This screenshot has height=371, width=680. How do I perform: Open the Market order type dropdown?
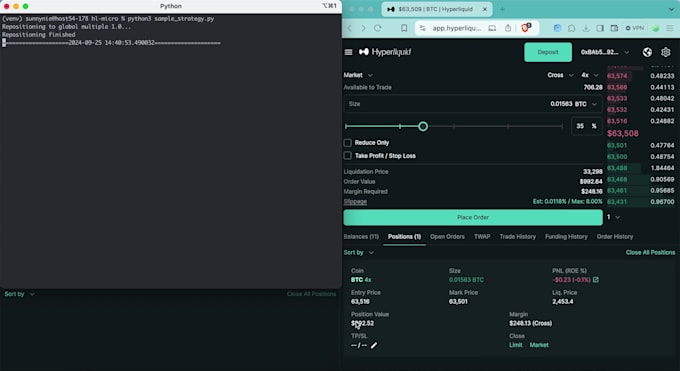pyautogui.click(x=358, y=75)
